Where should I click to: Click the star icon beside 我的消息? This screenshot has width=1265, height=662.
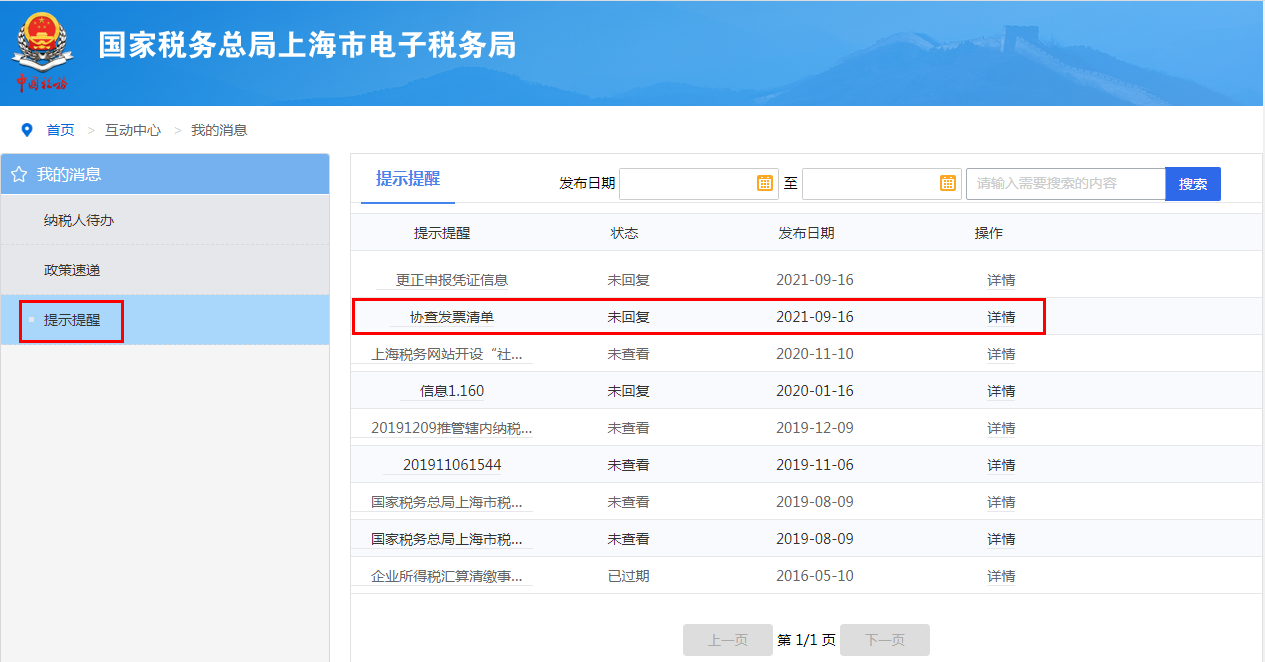(x=19, y=175)
